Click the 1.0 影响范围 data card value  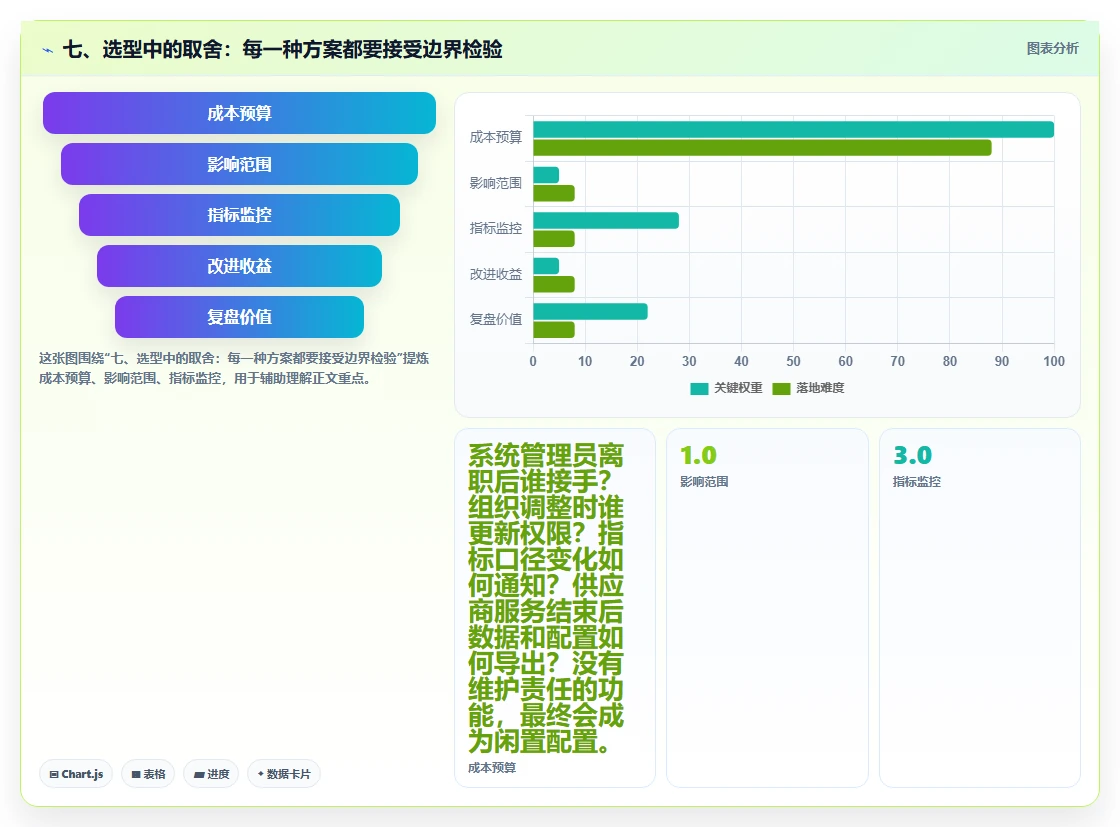coord(698,455)
